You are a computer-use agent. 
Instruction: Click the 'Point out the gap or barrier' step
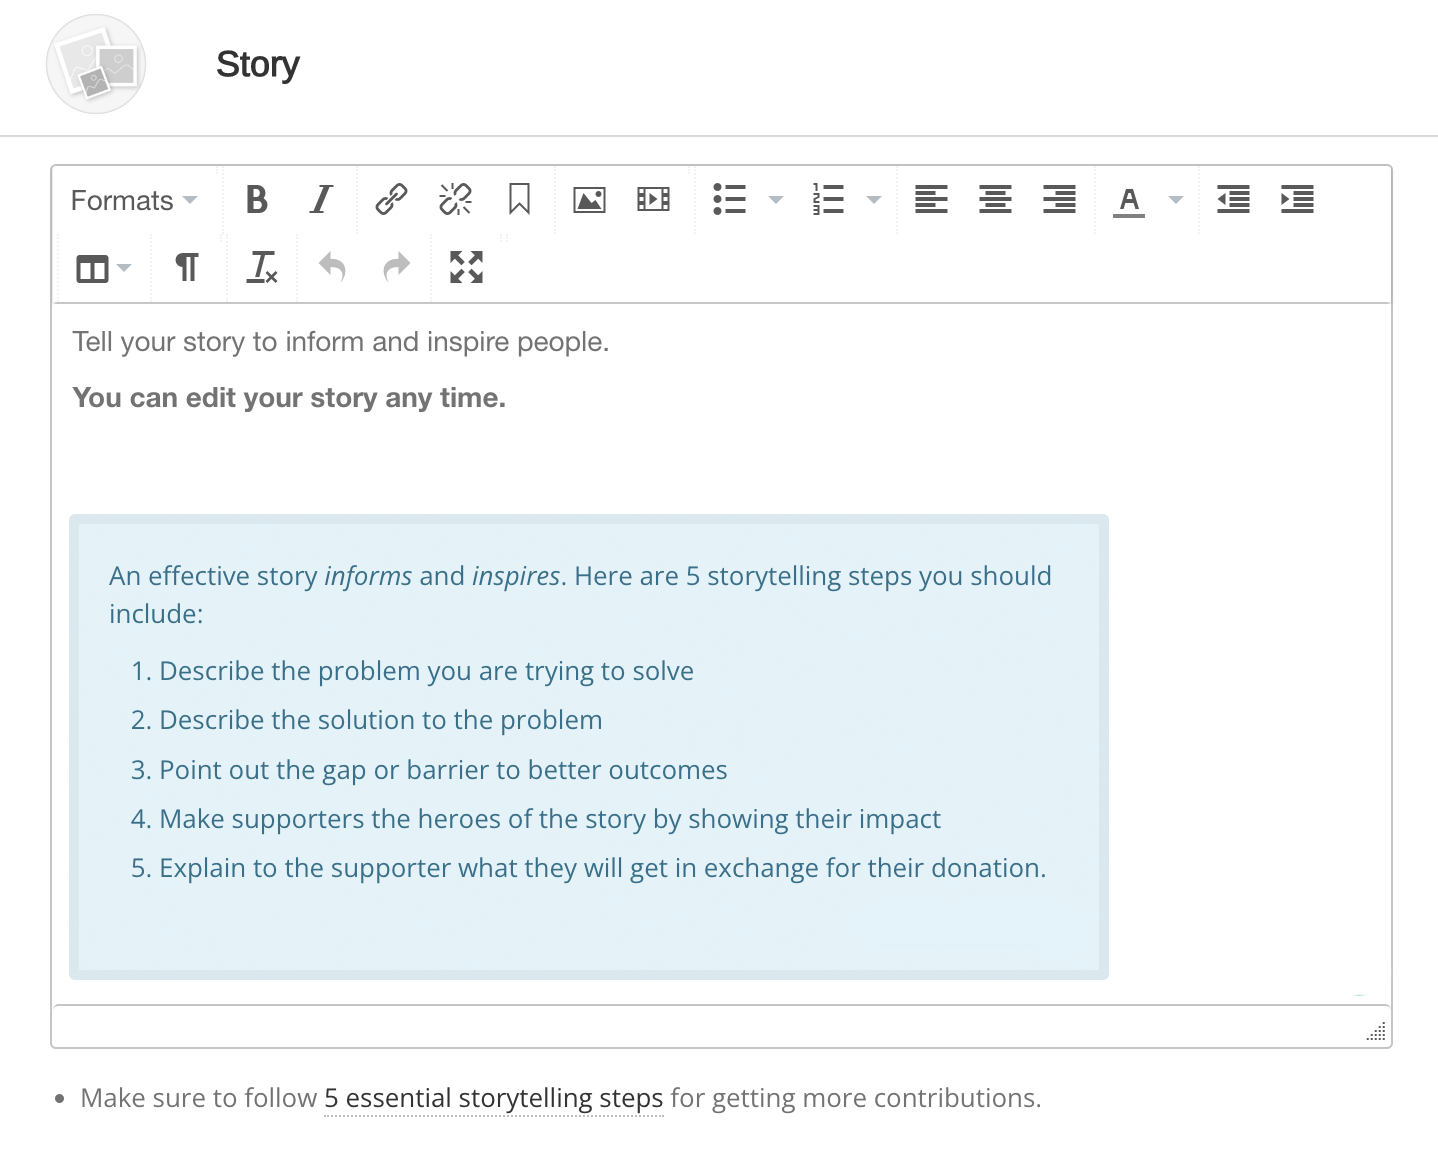pos(443,770)
